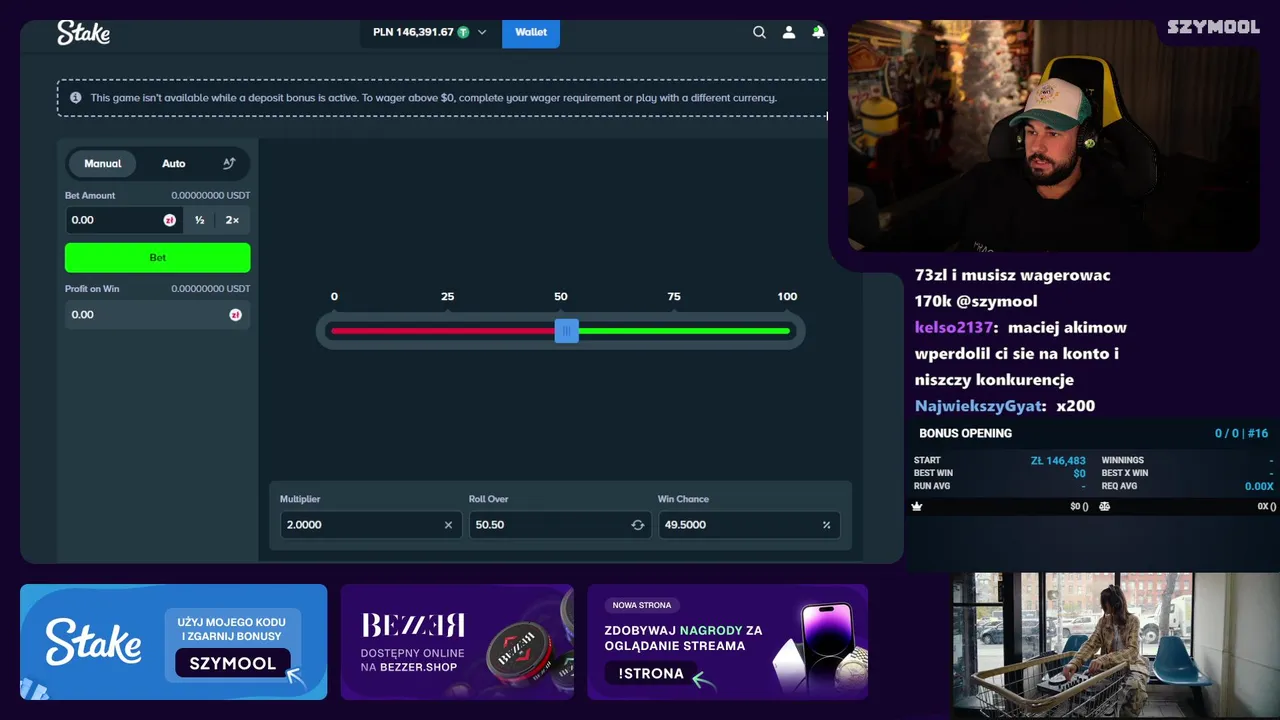
Task: Click the dice slider handle at 50
Action: click(x=566, y=331)
